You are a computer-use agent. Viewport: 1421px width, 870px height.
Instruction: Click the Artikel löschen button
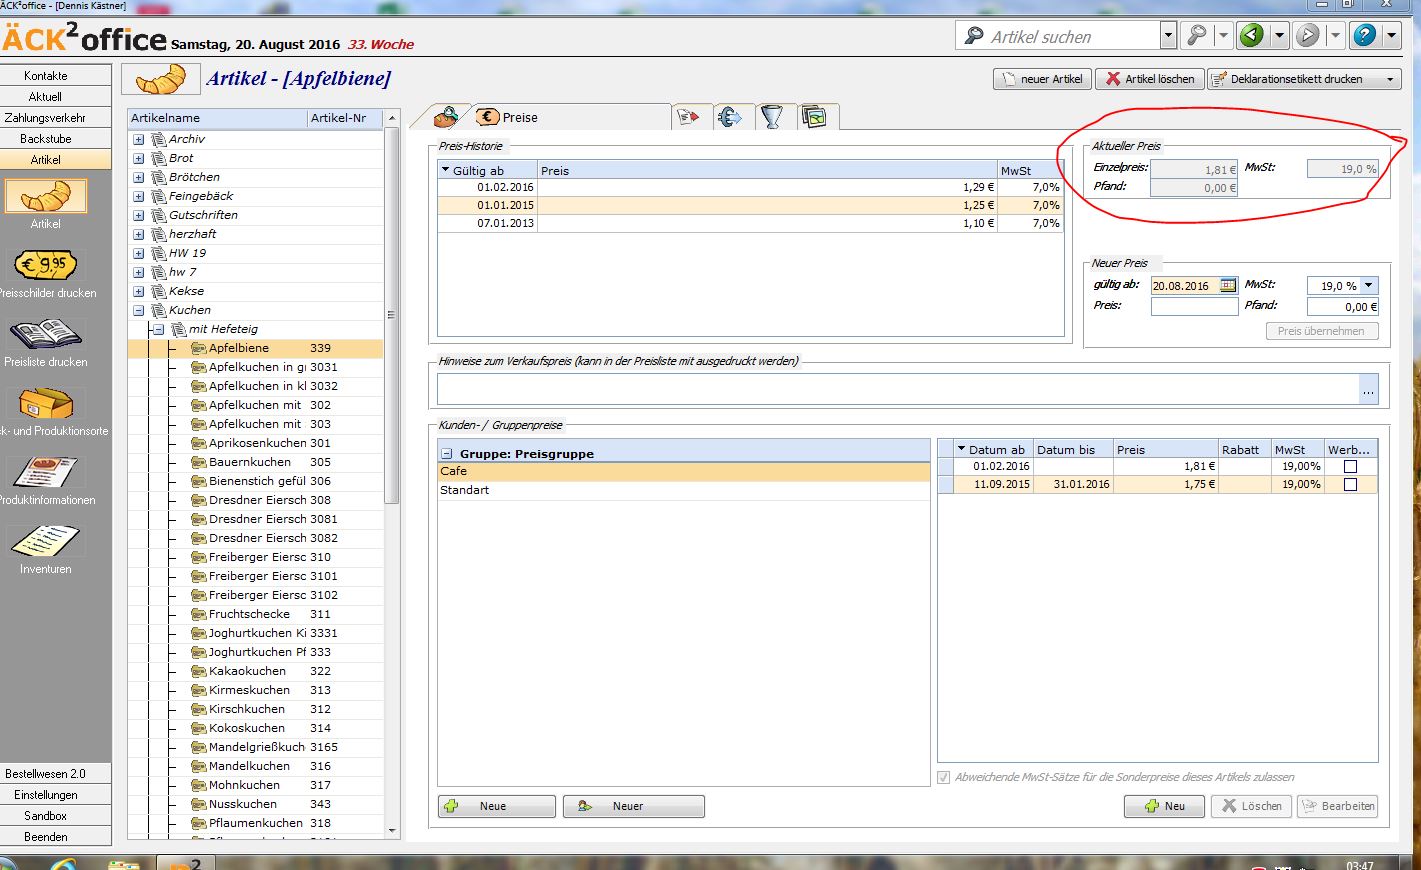tap(1150, 79)
